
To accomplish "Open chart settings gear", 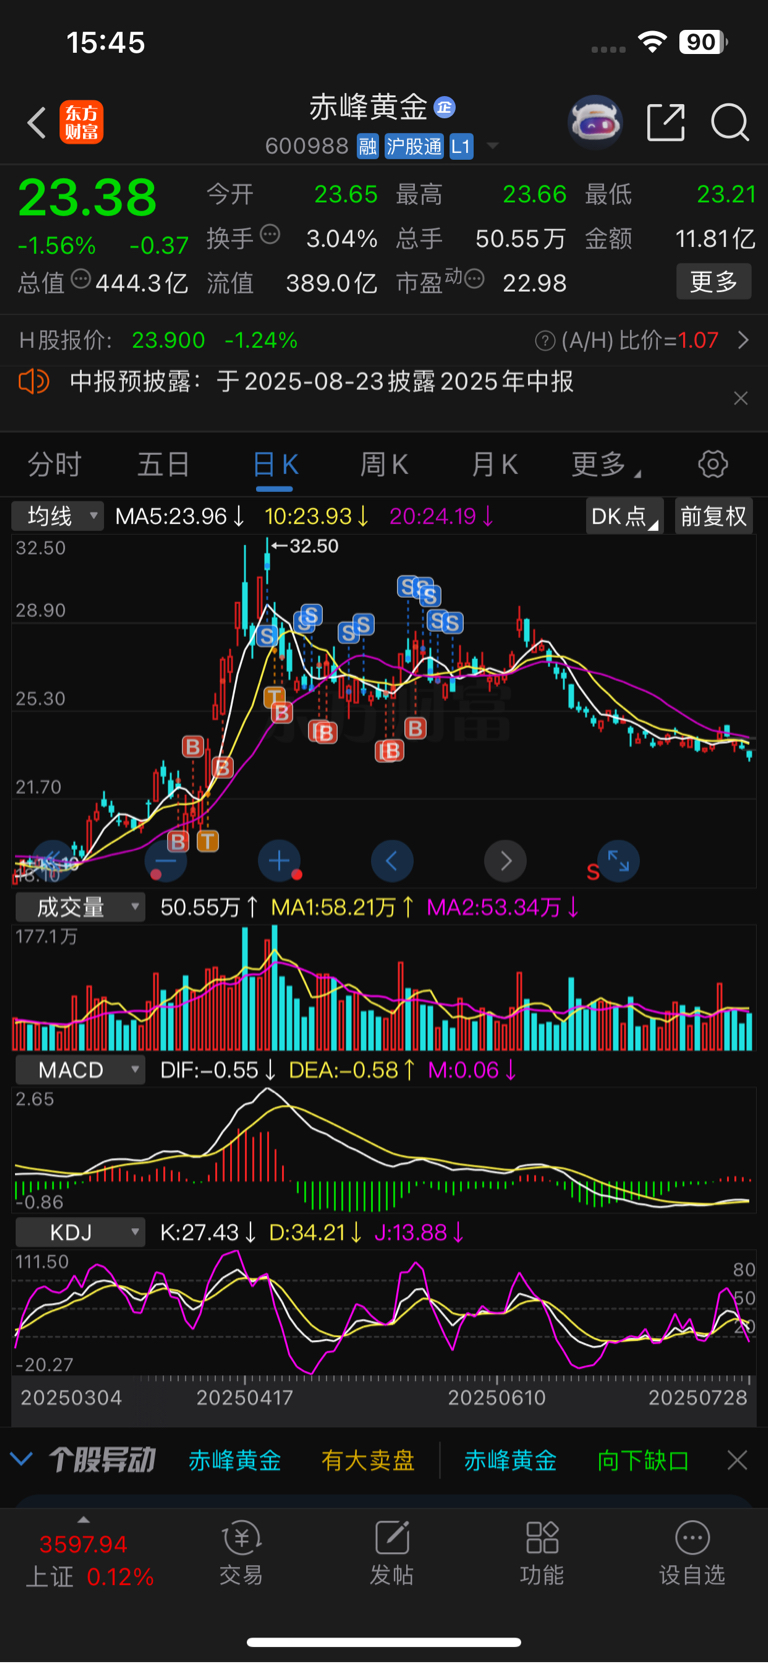I will click(x=713, y=464).
